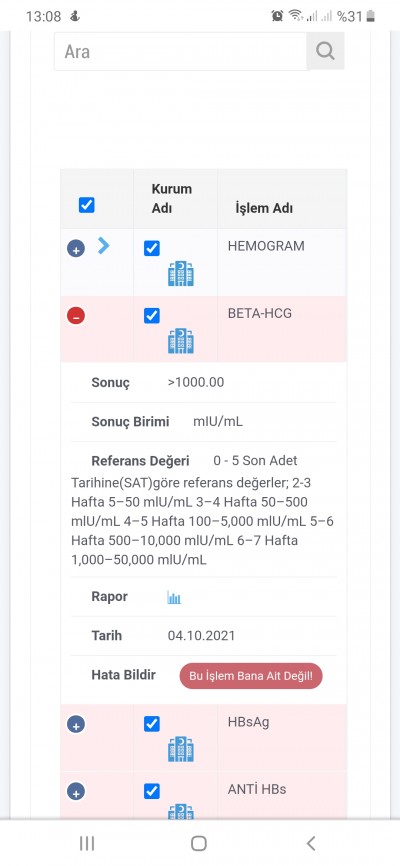Click the blue chevron arrow beside HEMOGRAM
400x866 pixels.
pyautogui.click(x=103, y=245)
